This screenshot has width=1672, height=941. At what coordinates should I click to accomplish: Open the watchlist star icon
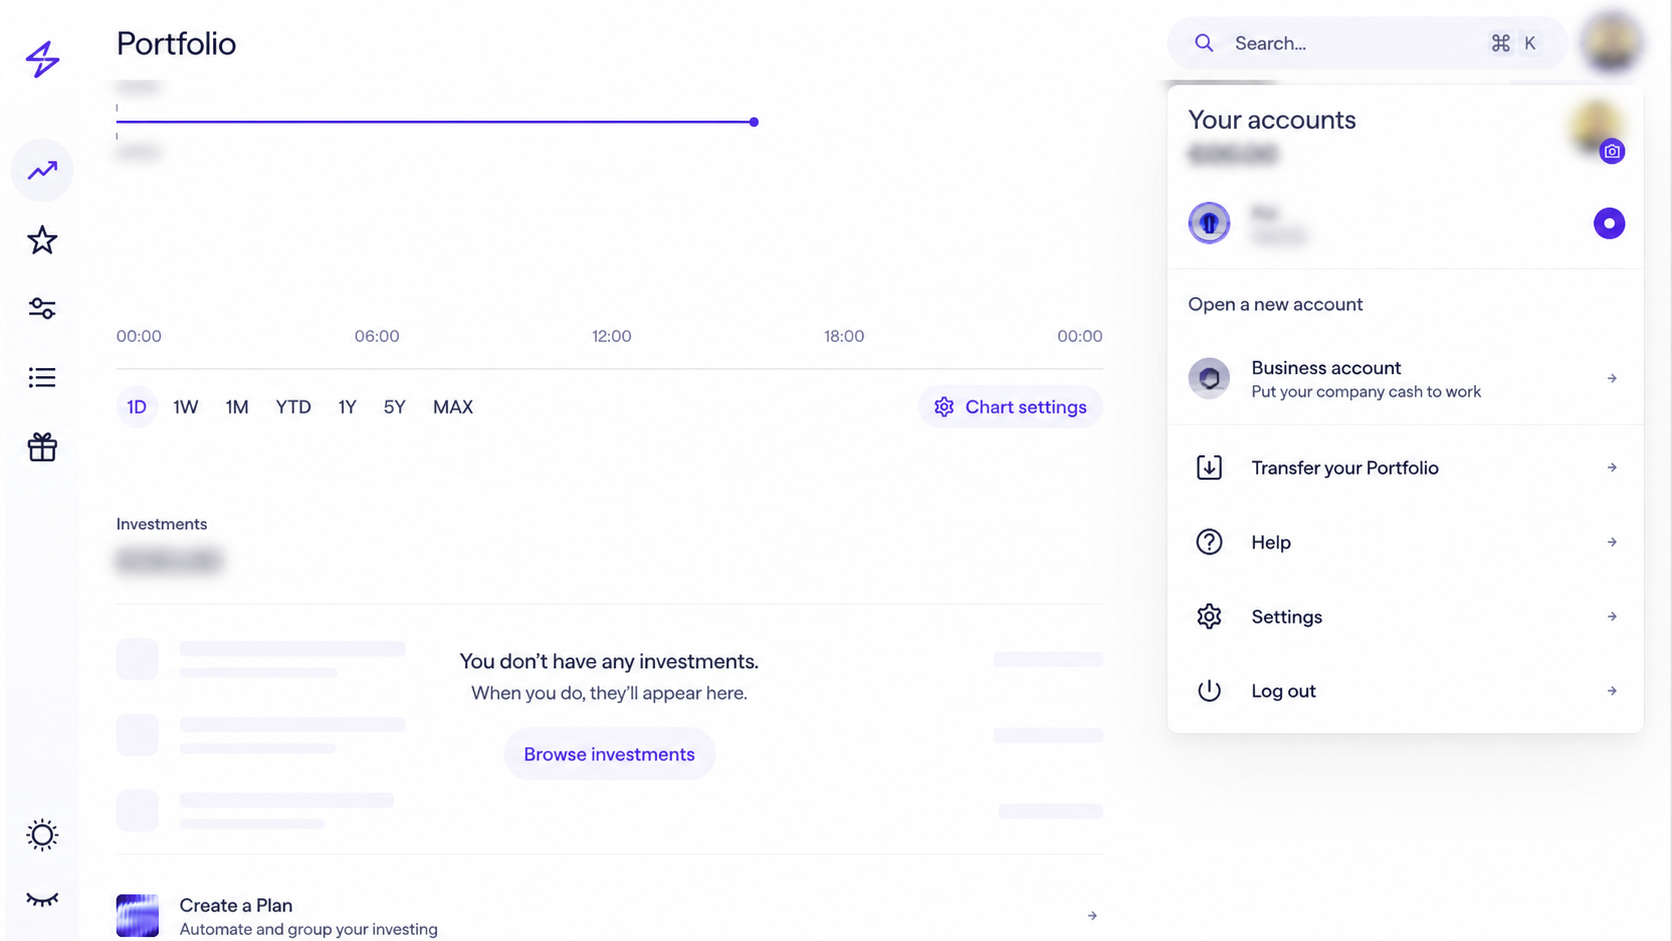(42, 240)
